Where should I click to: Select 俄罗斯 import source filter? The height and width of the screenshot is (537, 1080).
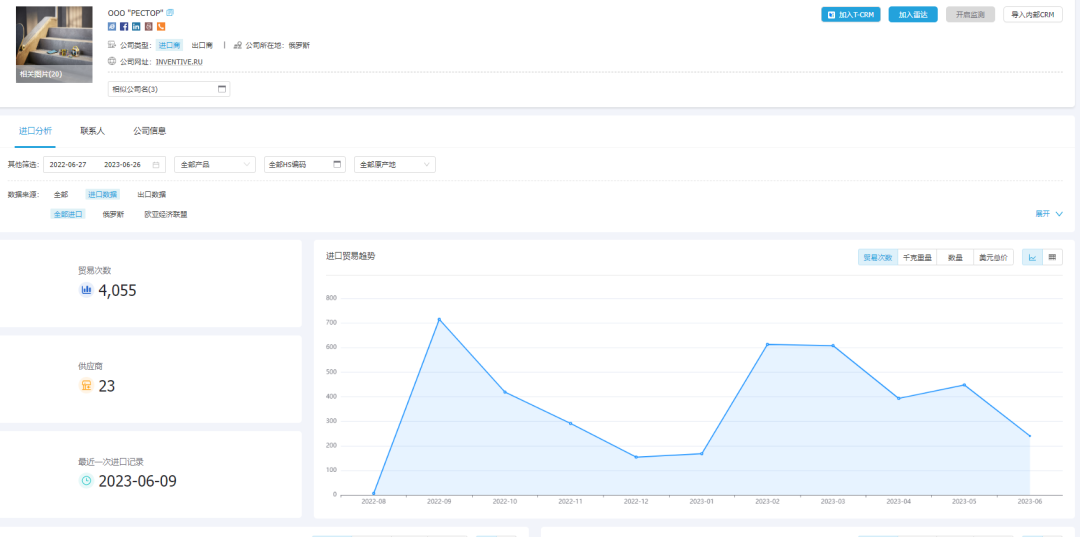coord(113,214)
